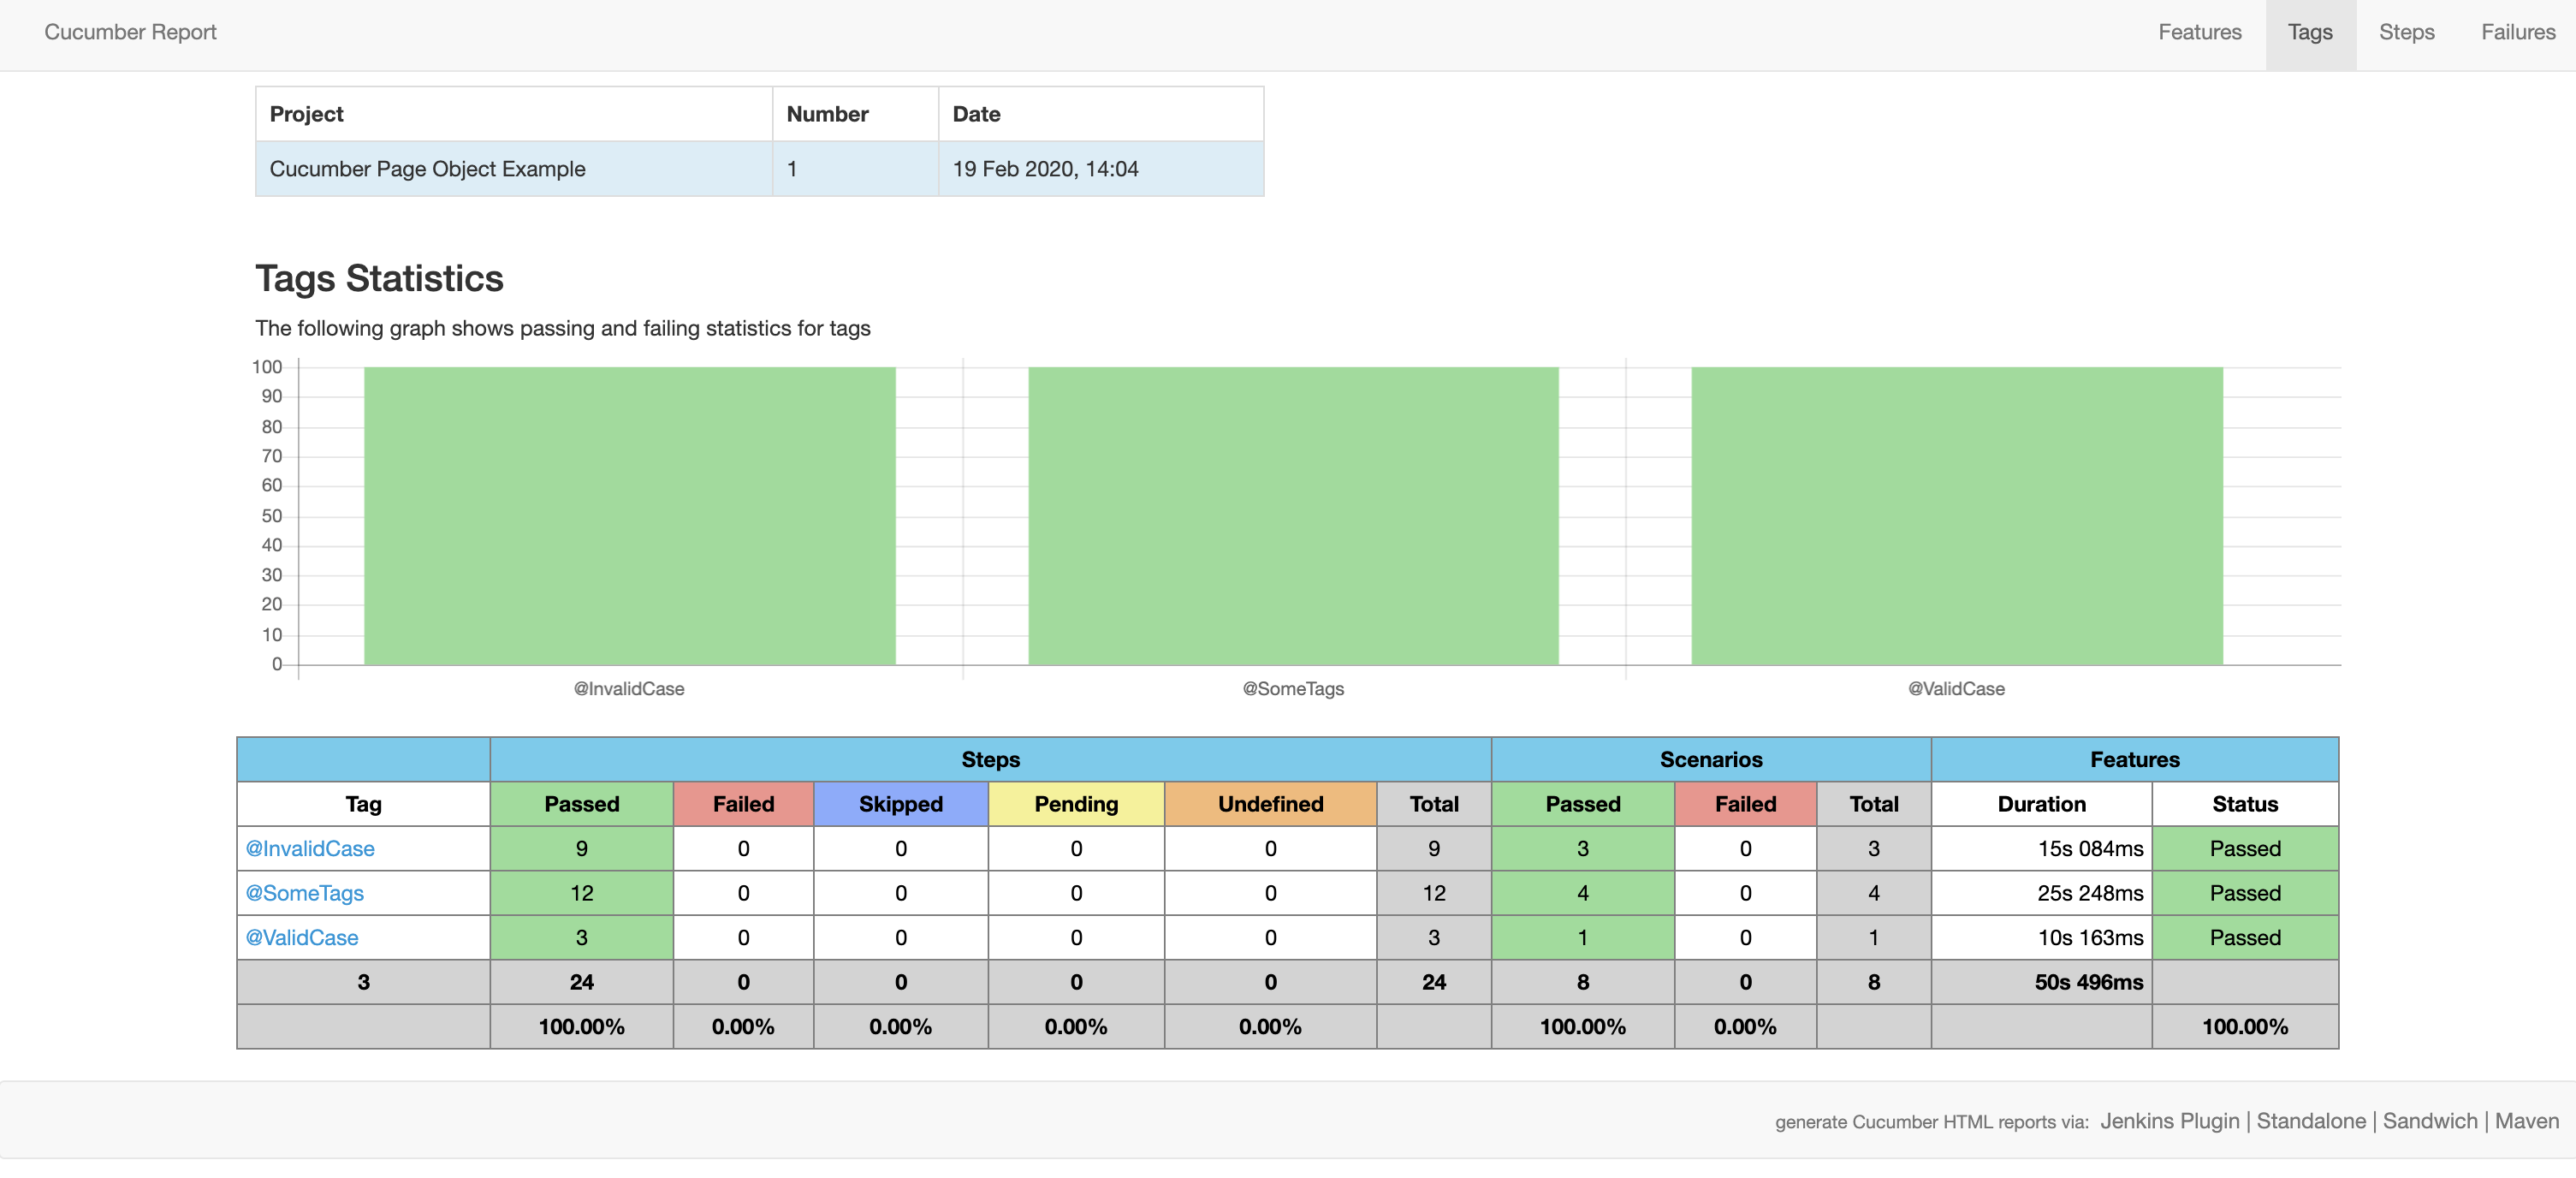
Task: Follow the Jenkins Plugin footer link
Action: coord(2169,1121)
